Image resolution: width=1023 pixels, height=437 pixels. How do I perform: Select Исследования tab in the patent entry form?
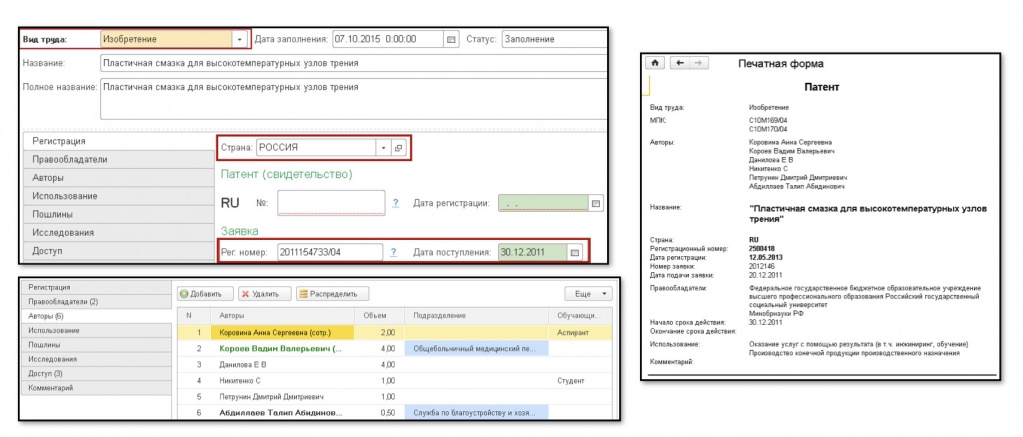pos(119,232)
